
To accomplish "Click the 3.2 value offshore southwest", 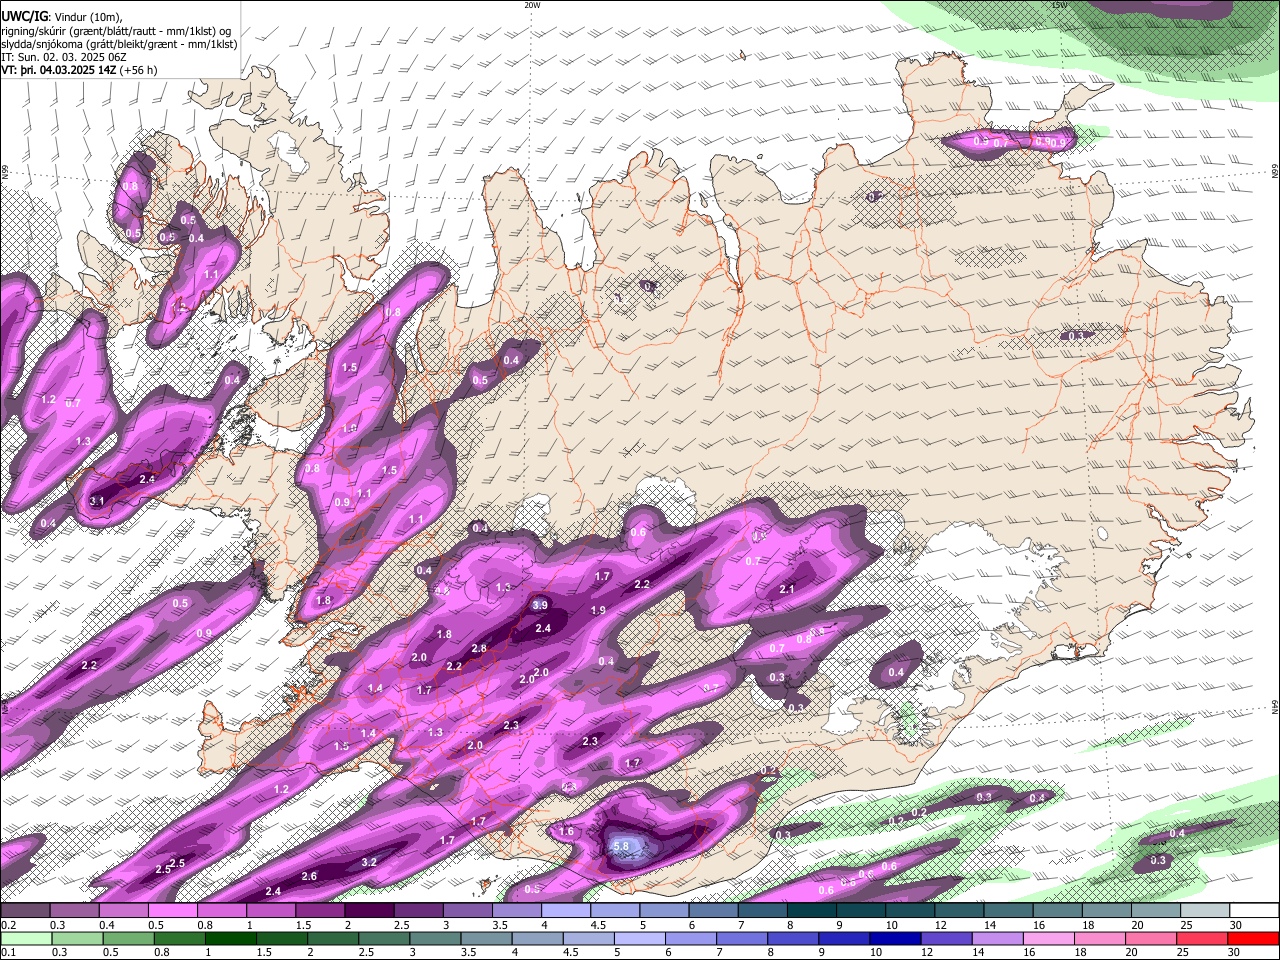I will click(368, 862).
